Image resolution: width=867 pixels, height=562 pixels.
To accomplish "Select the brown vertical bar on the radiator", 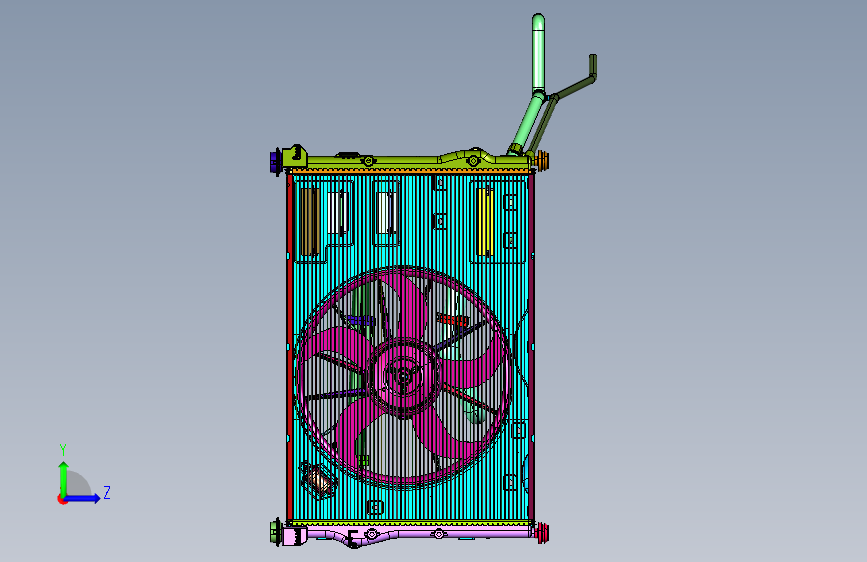I will tap(309, 222).
